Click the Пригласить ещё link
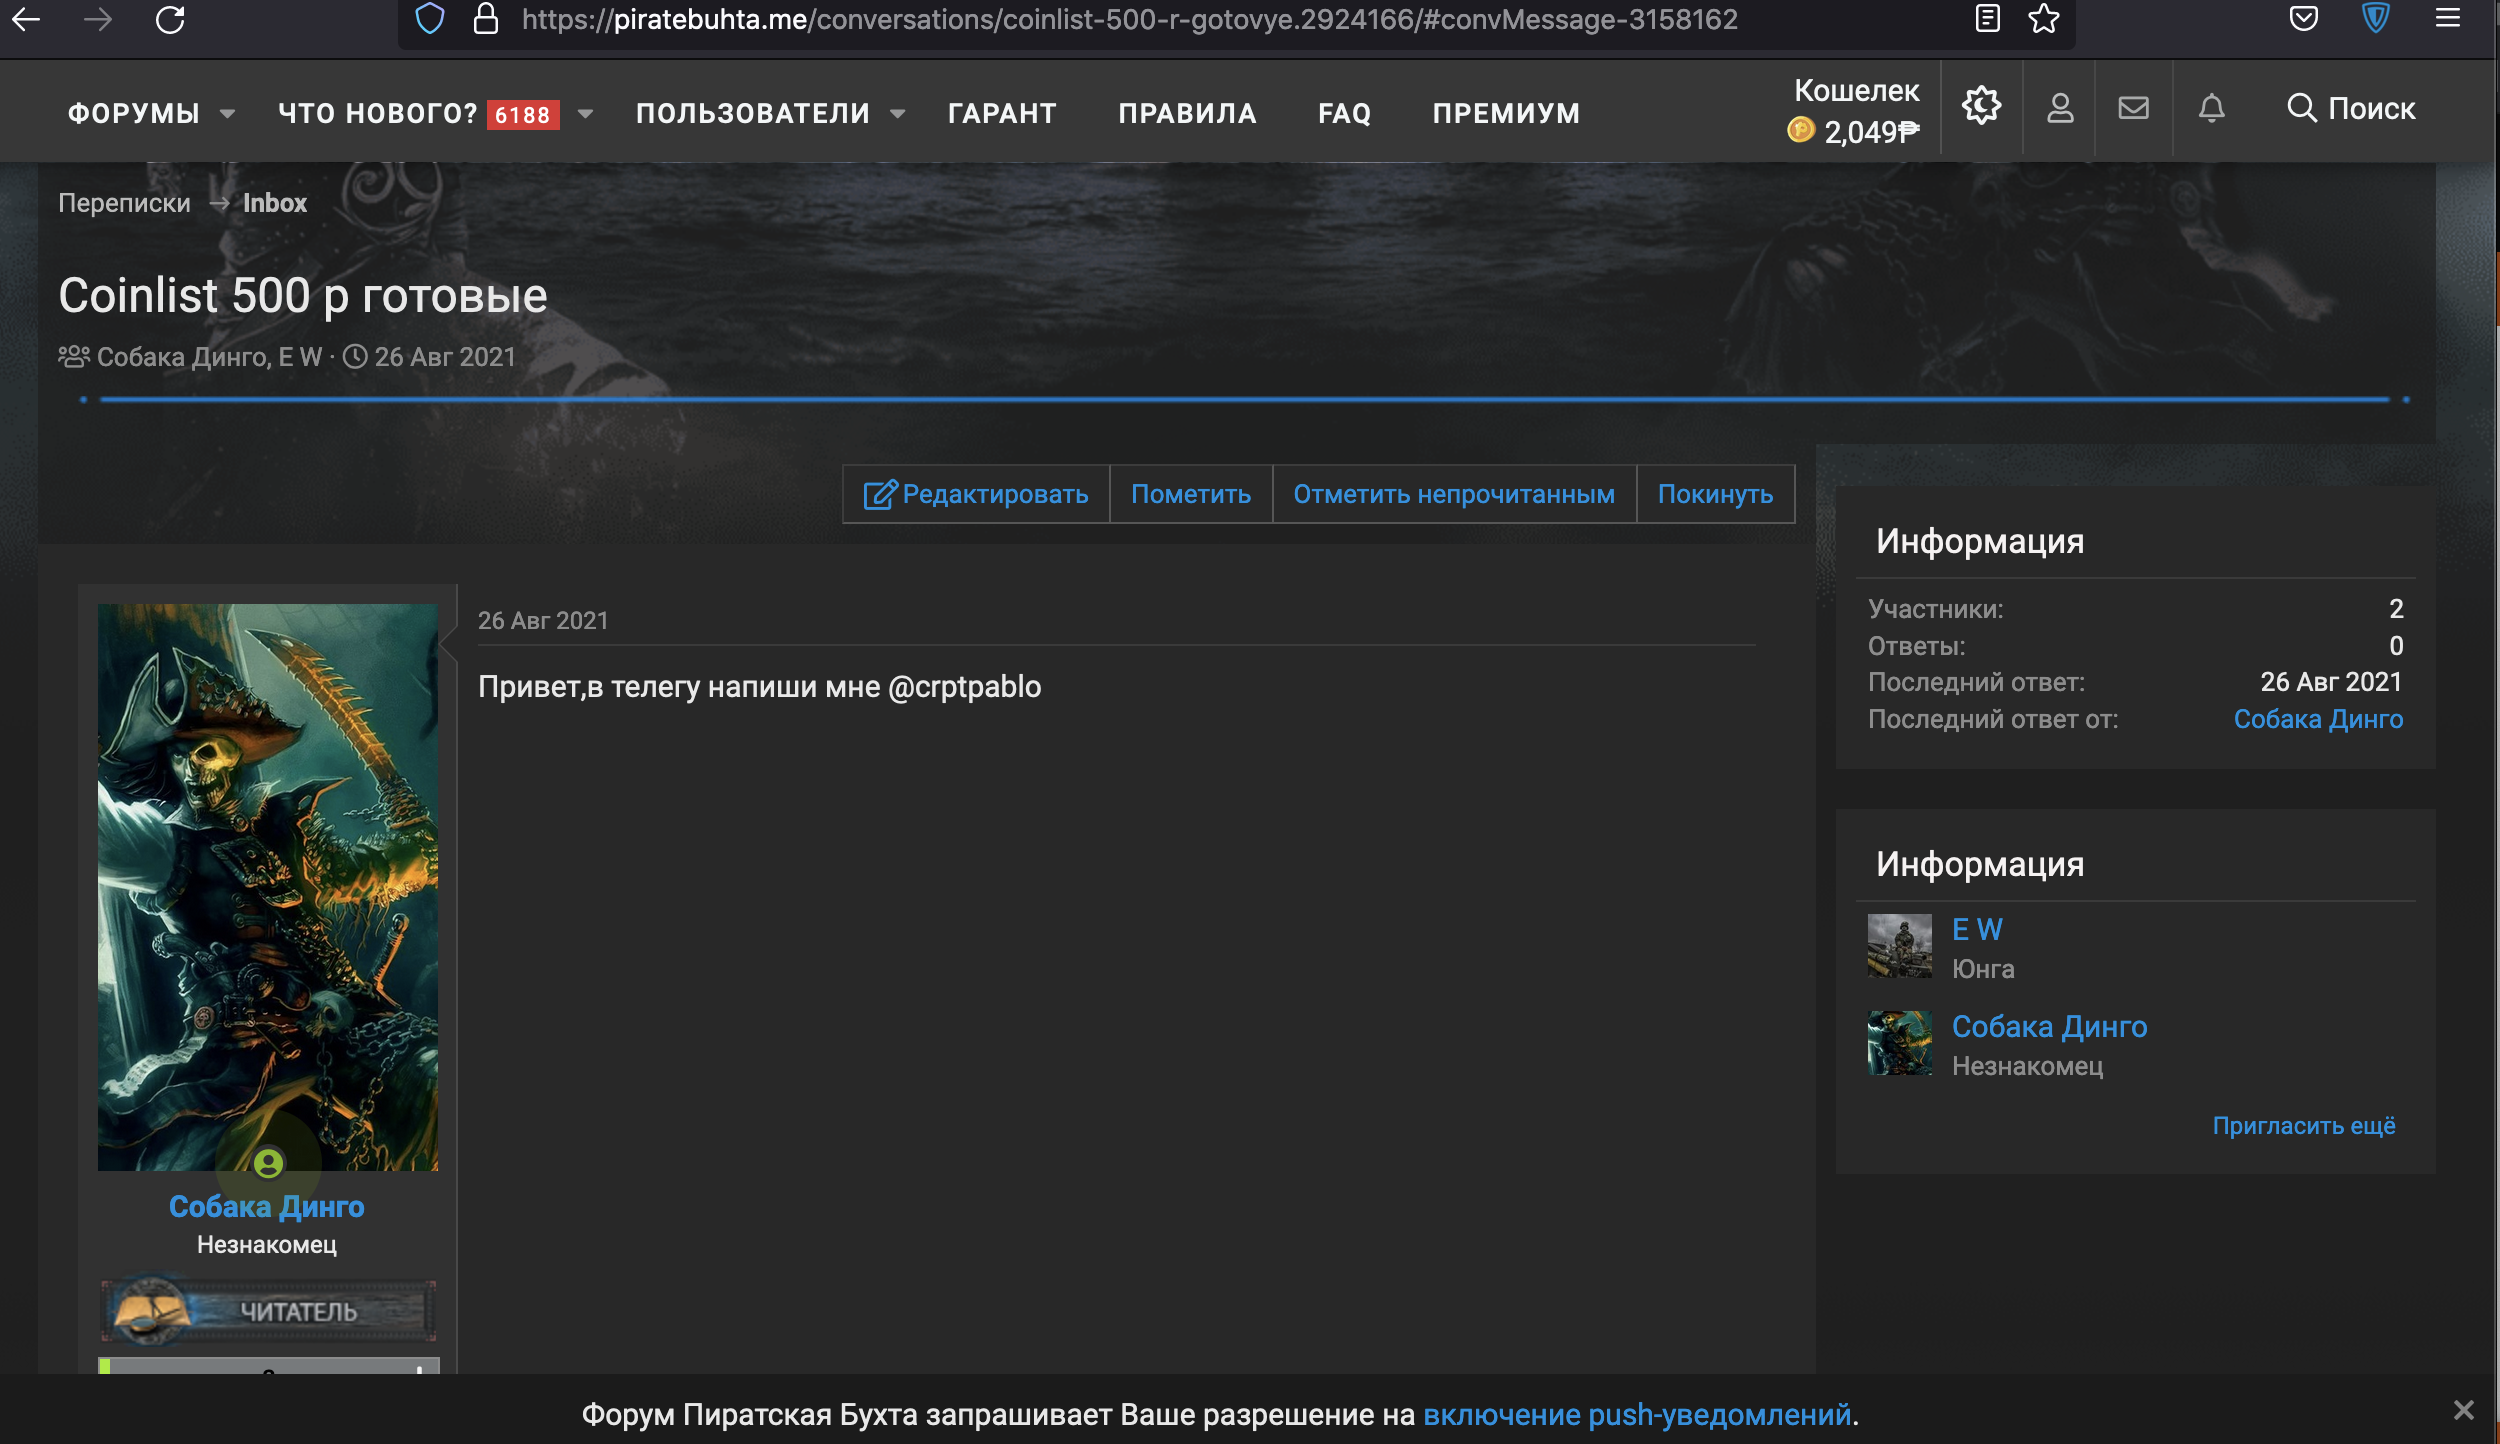Screen dimensions: 2500x1444 [2304, 1126]
